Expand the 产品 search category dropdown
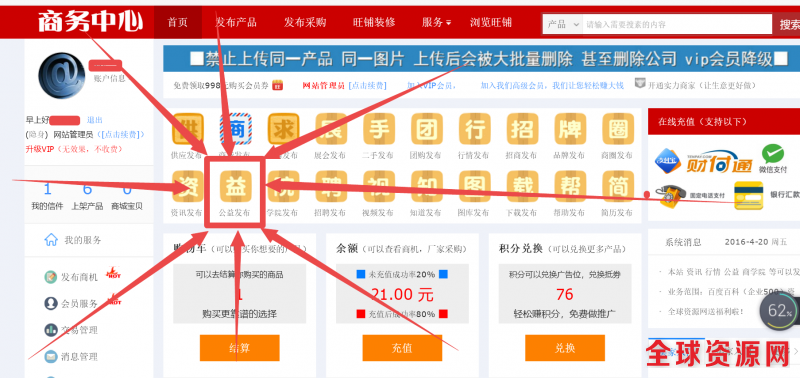Viewport: 800px width, 378px height. point(563,24)
